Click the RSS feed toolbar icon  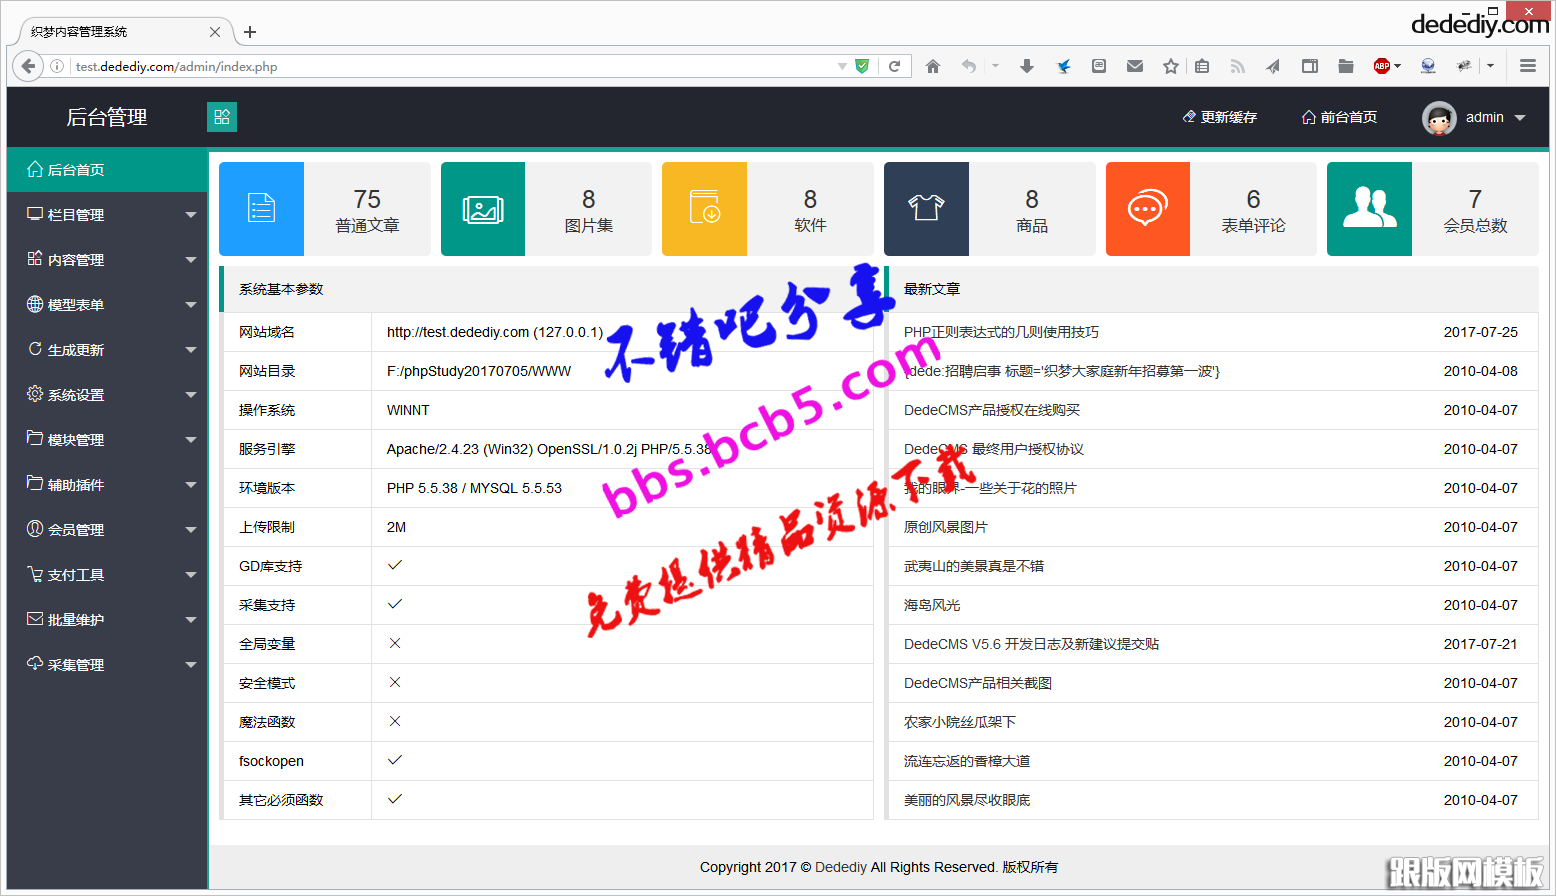coord(1237,66)
